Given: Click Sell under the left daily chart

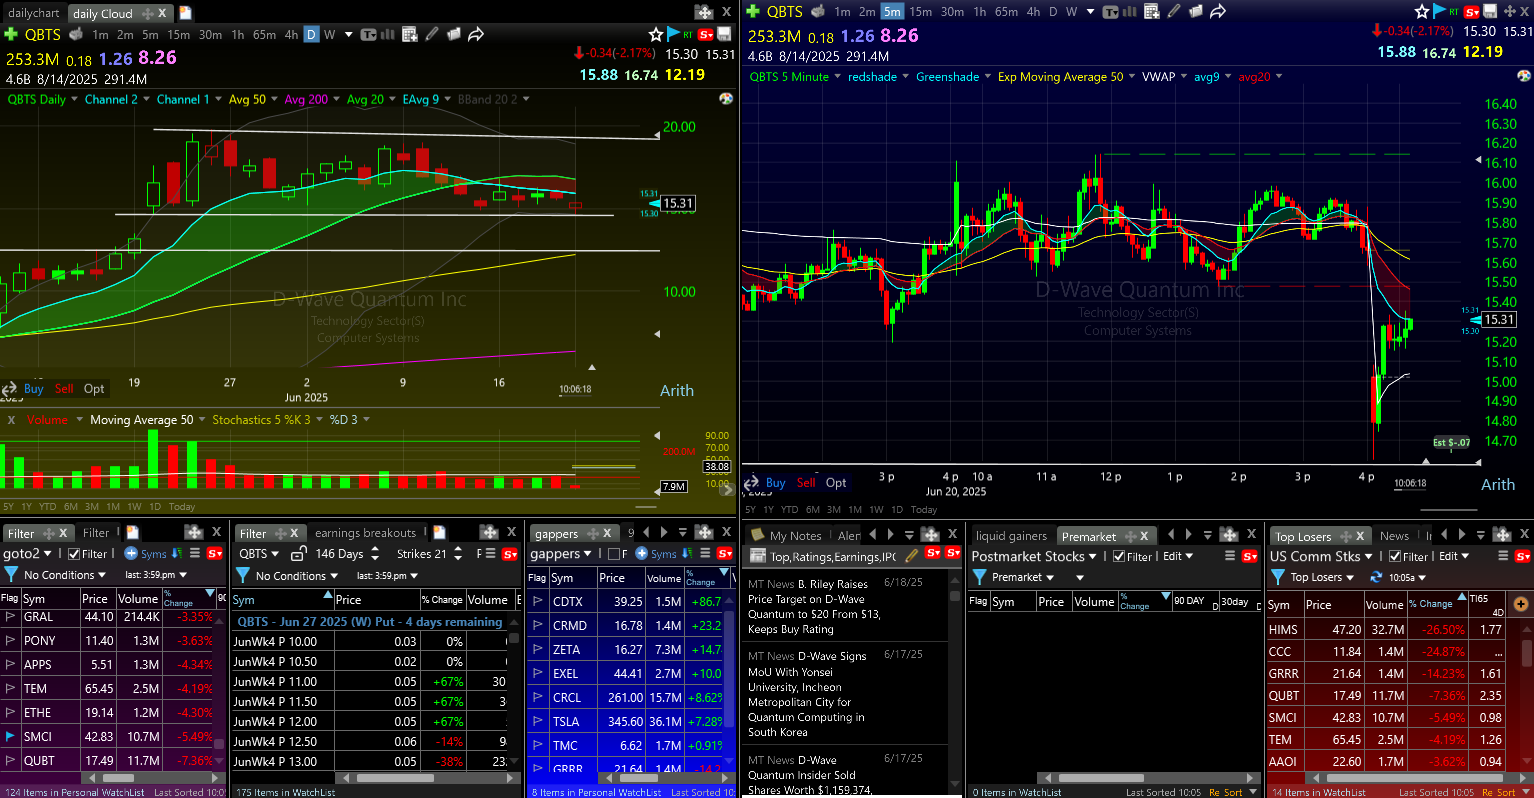Looking at the screenshot, I should click(64, 389).
